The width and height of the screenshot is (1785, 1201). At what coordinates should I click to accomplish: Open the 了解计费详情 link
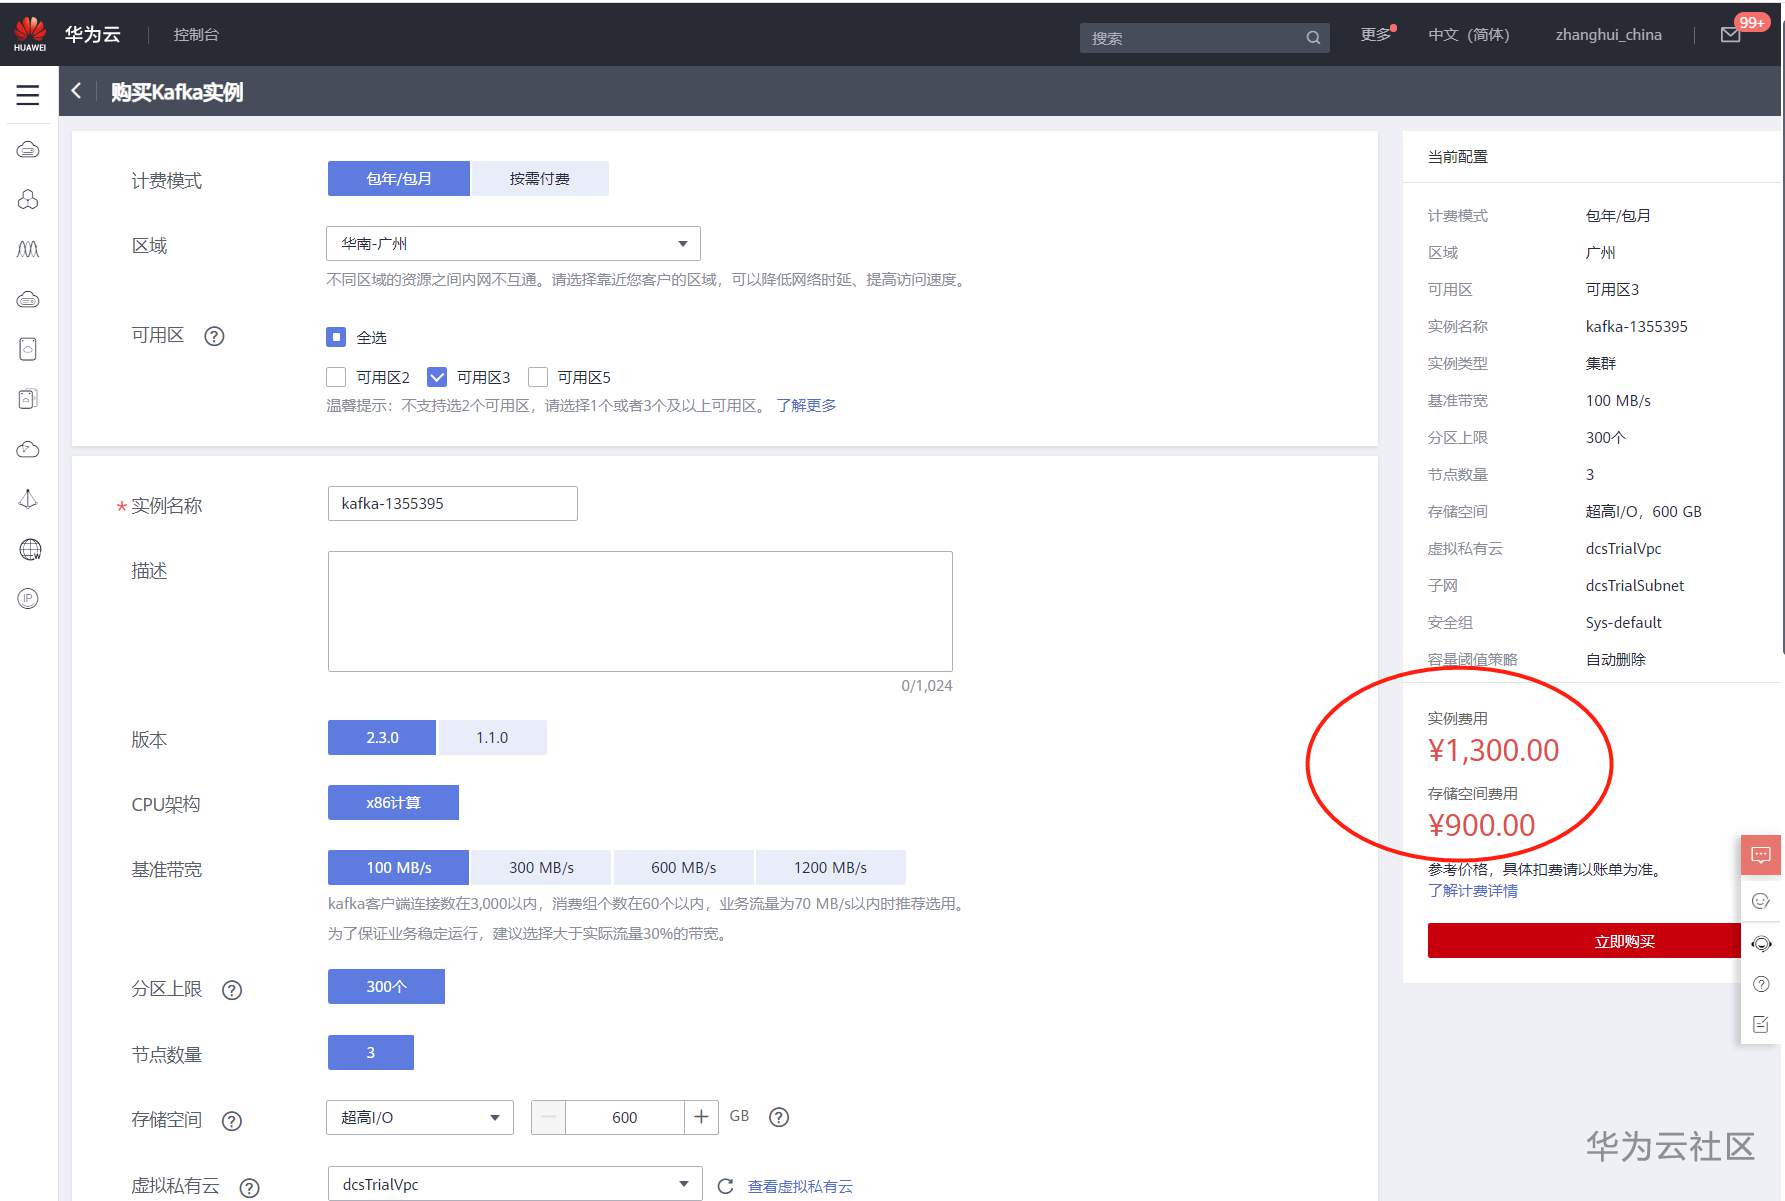[1472, 890]
